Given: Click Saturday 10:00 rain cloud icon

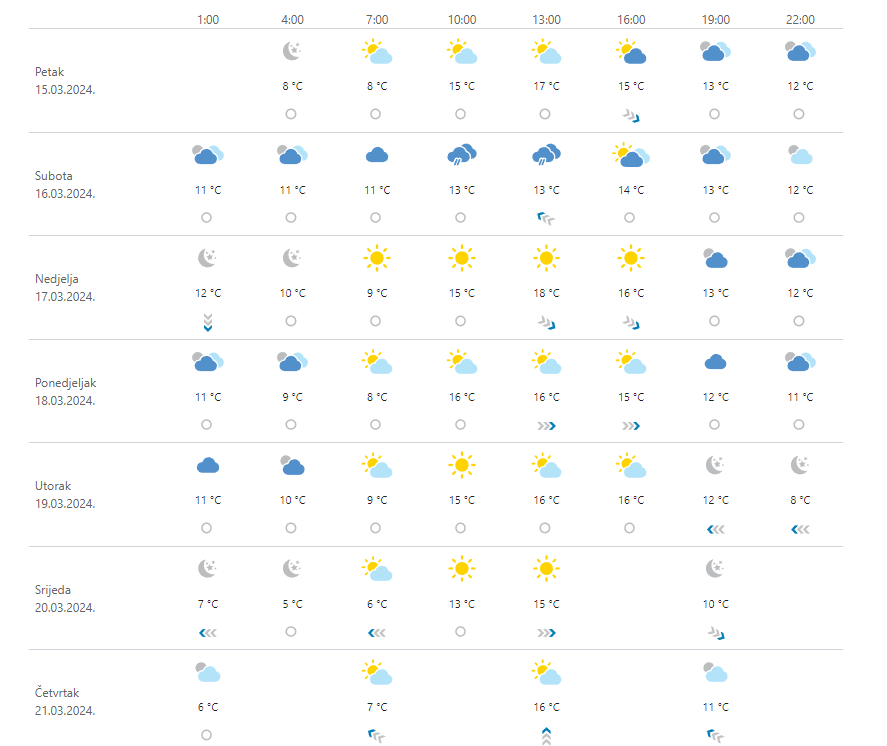Looking at the screenshot, I should point(461,155).
